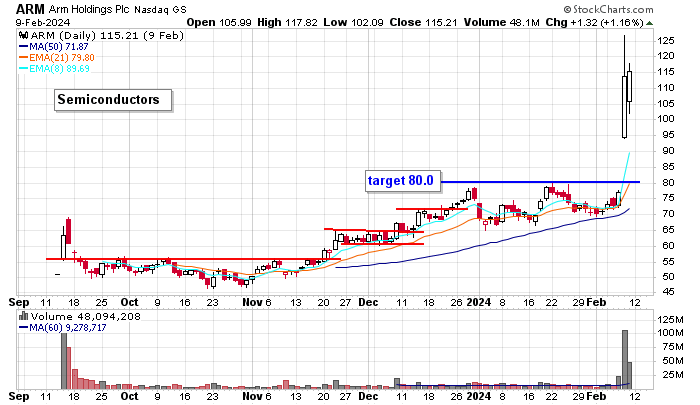Click the ARM ticker symbol heading
This screenshot has width=700, height=405.
click(30, 9)
